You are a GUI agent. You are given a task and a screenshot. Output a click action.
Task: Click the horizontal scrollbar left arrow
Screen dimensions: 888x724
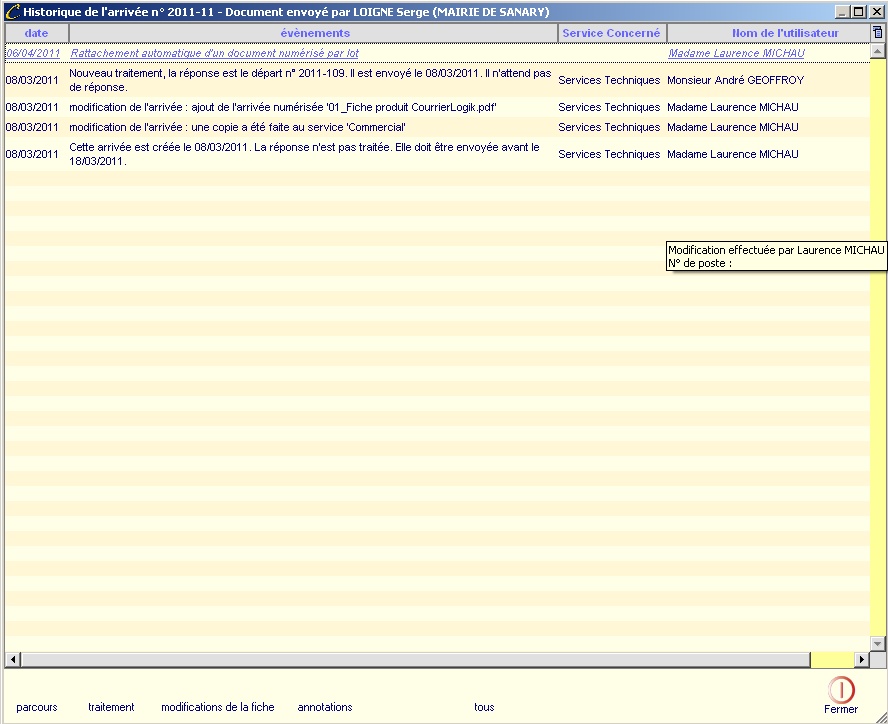[x=12, y=660]
